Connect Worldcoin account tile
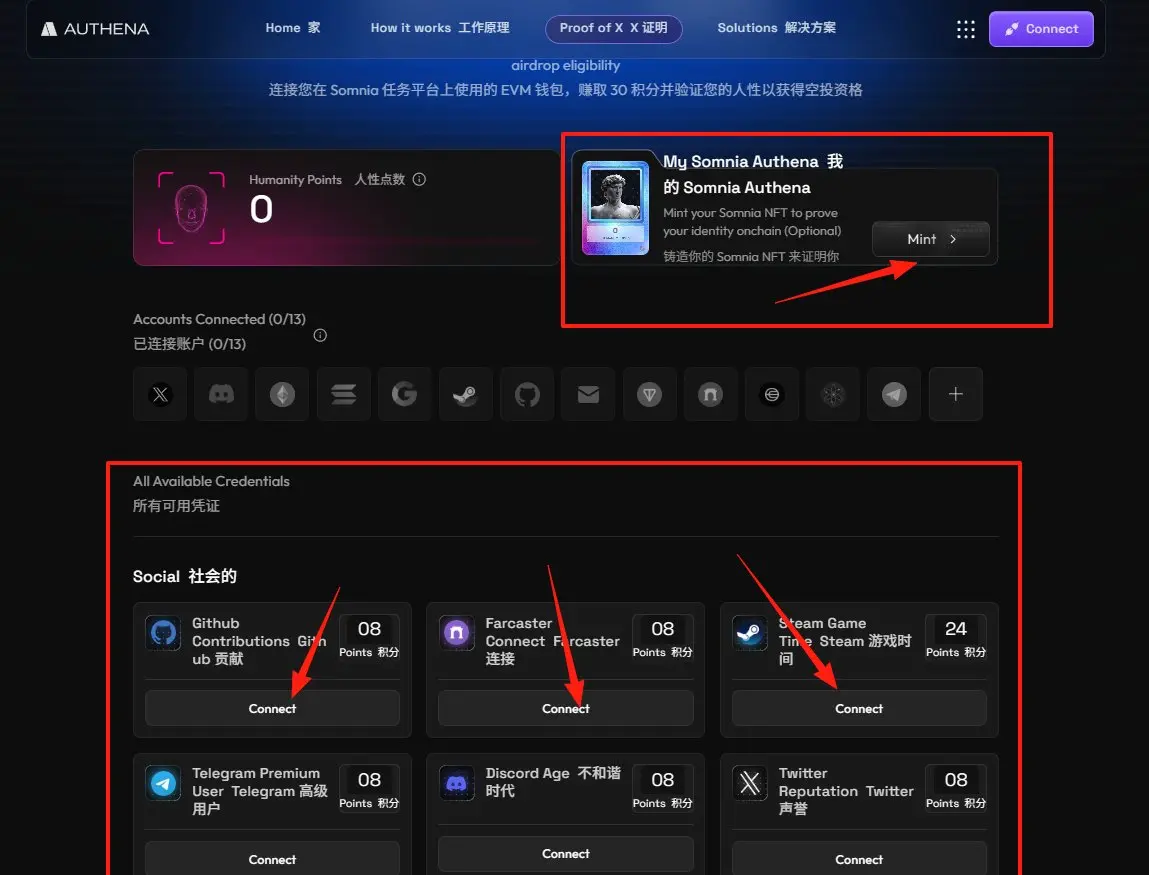This screenshot has width=1149, height=875. pyautogui.click(x=772, y=394)
